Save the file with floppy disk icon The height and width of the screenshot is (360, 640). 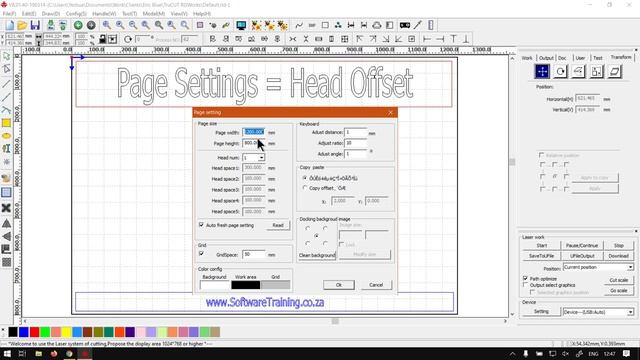pyautogui.click(x=35, y=25)
